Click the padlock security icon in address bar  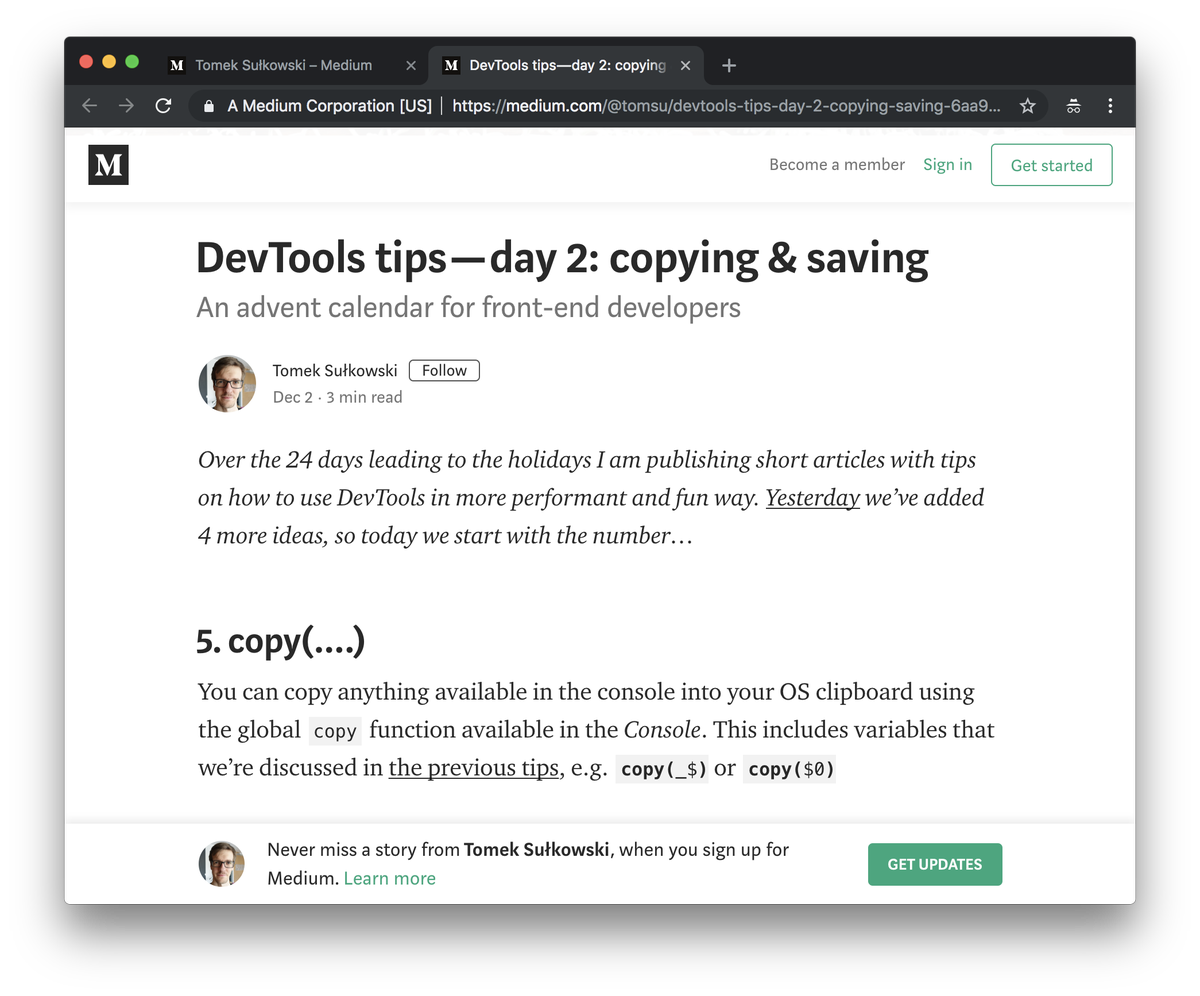[208, 106]
